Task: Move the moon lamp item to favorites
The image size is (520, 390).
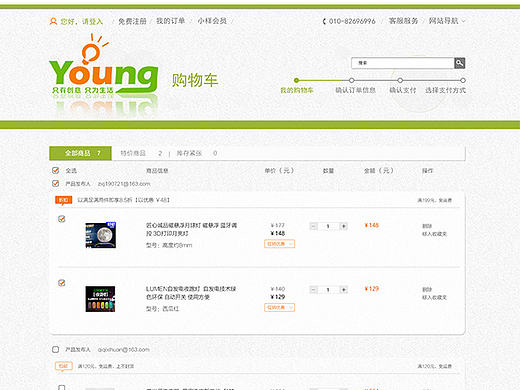Action: [434, 234]
